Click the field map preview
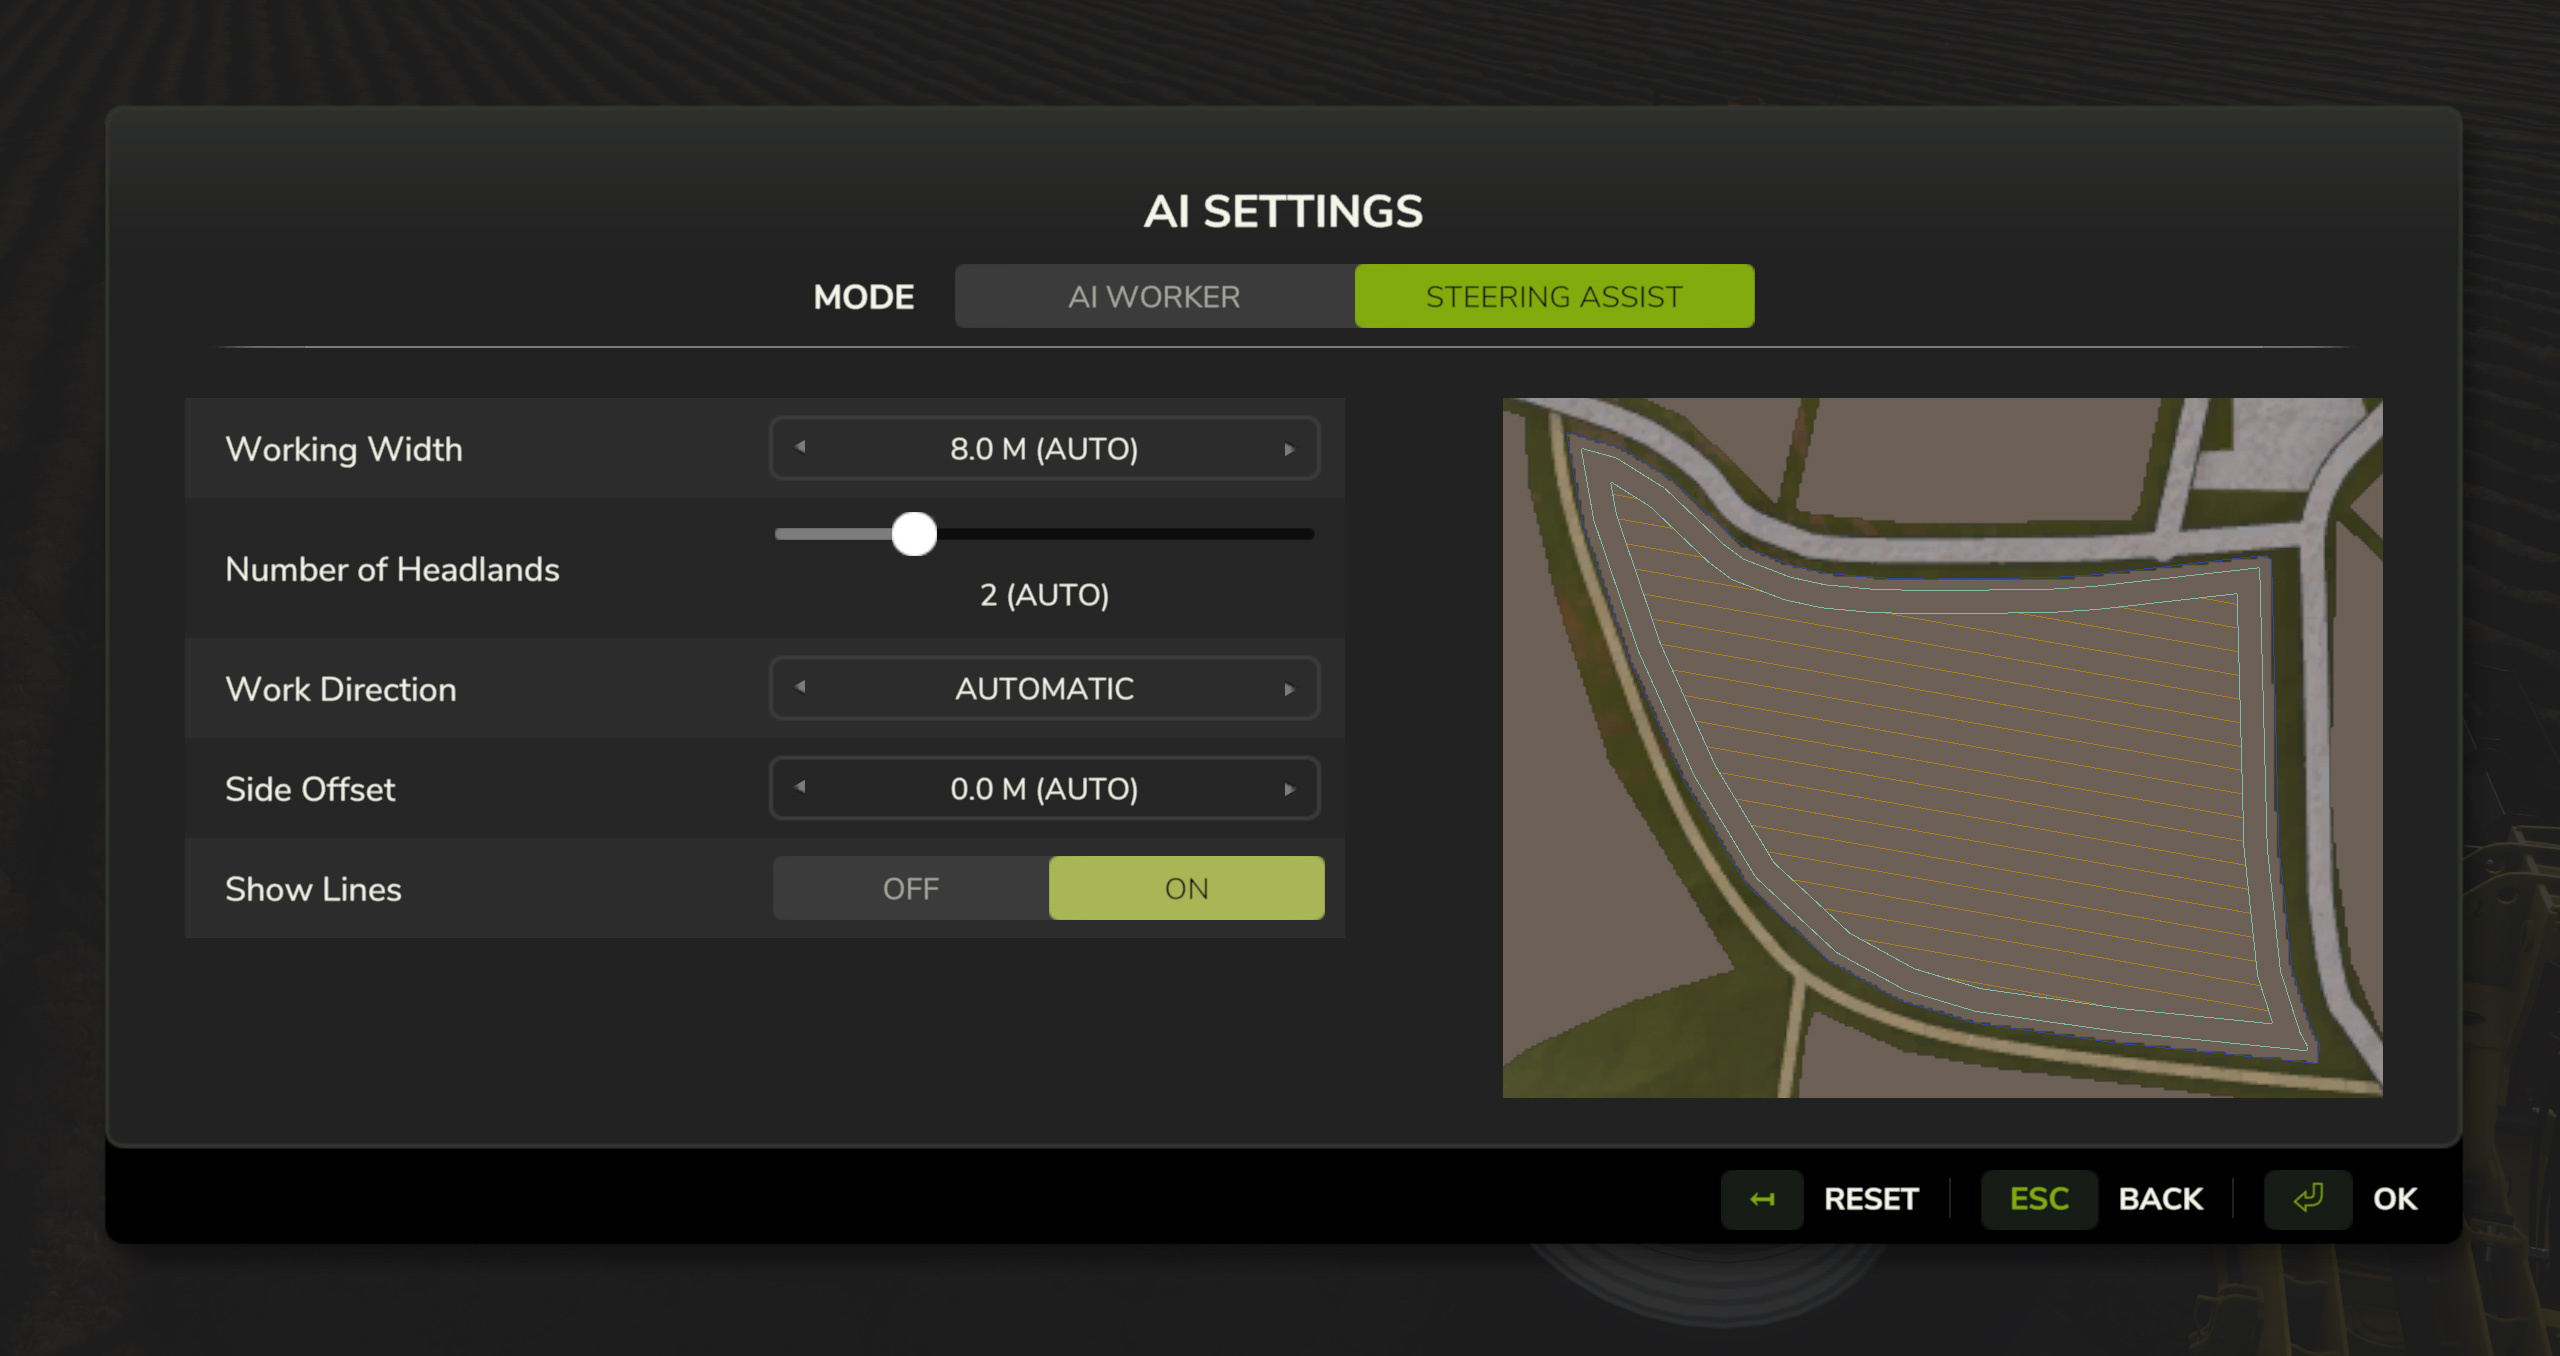 click(1942, 747)
